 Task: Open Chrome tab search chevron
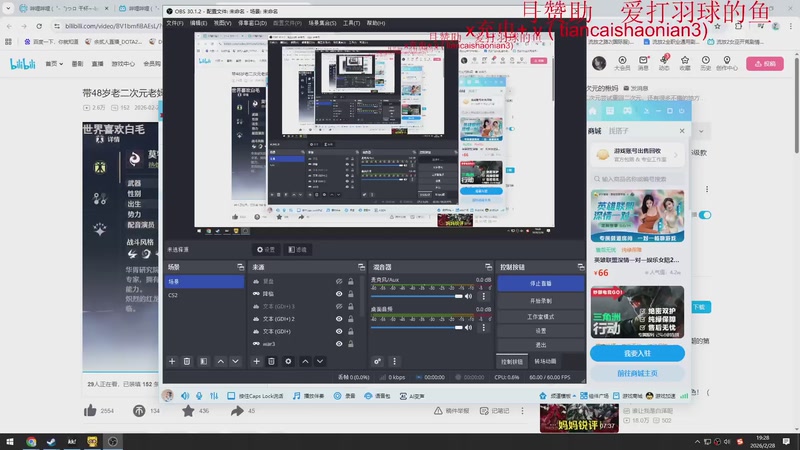point(8,8)
